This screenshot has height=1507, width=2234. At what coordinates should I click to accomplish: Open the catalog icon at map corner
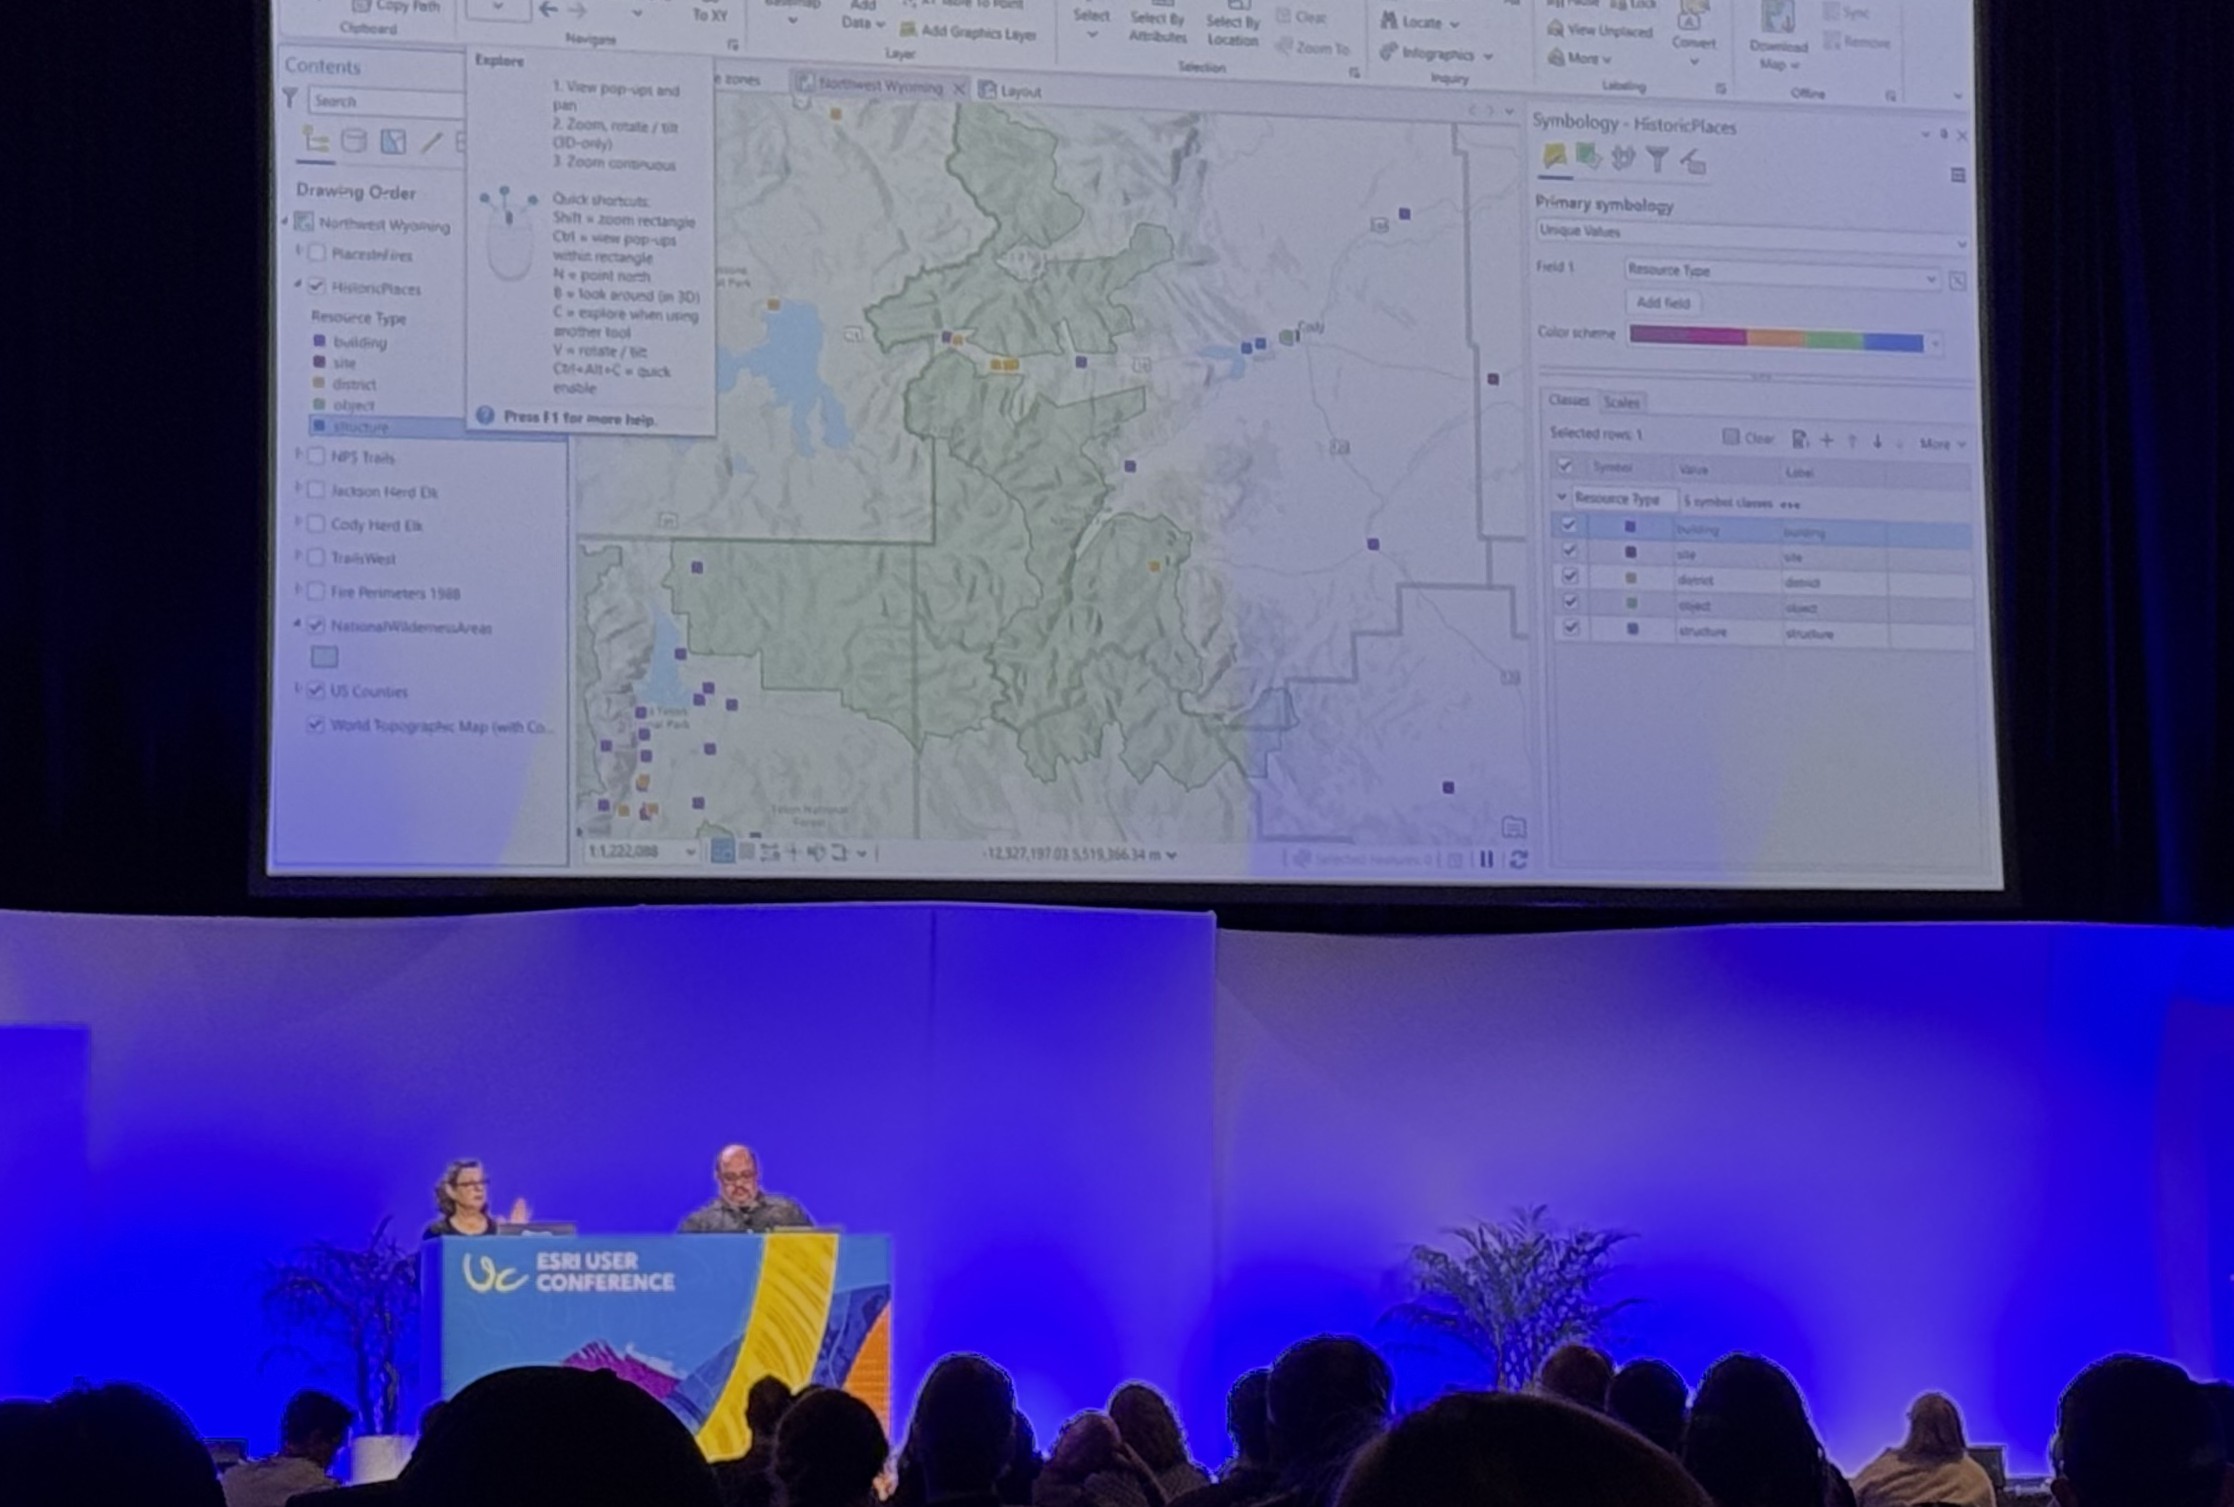point(1513,826)
